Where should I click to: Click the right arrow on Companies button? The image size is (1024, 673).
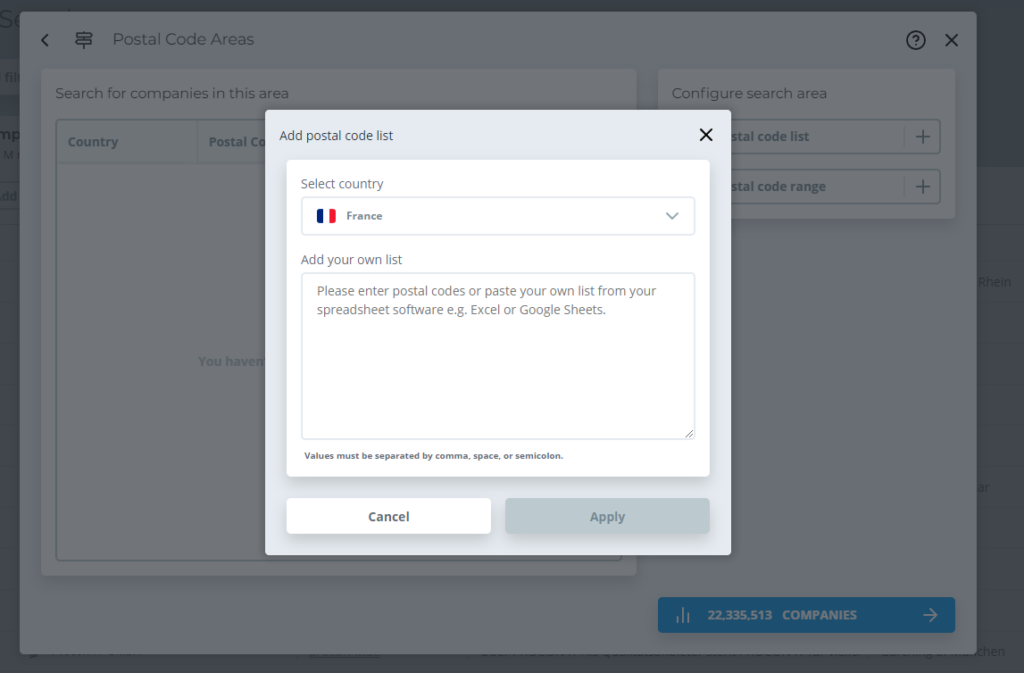coord(930,615)
